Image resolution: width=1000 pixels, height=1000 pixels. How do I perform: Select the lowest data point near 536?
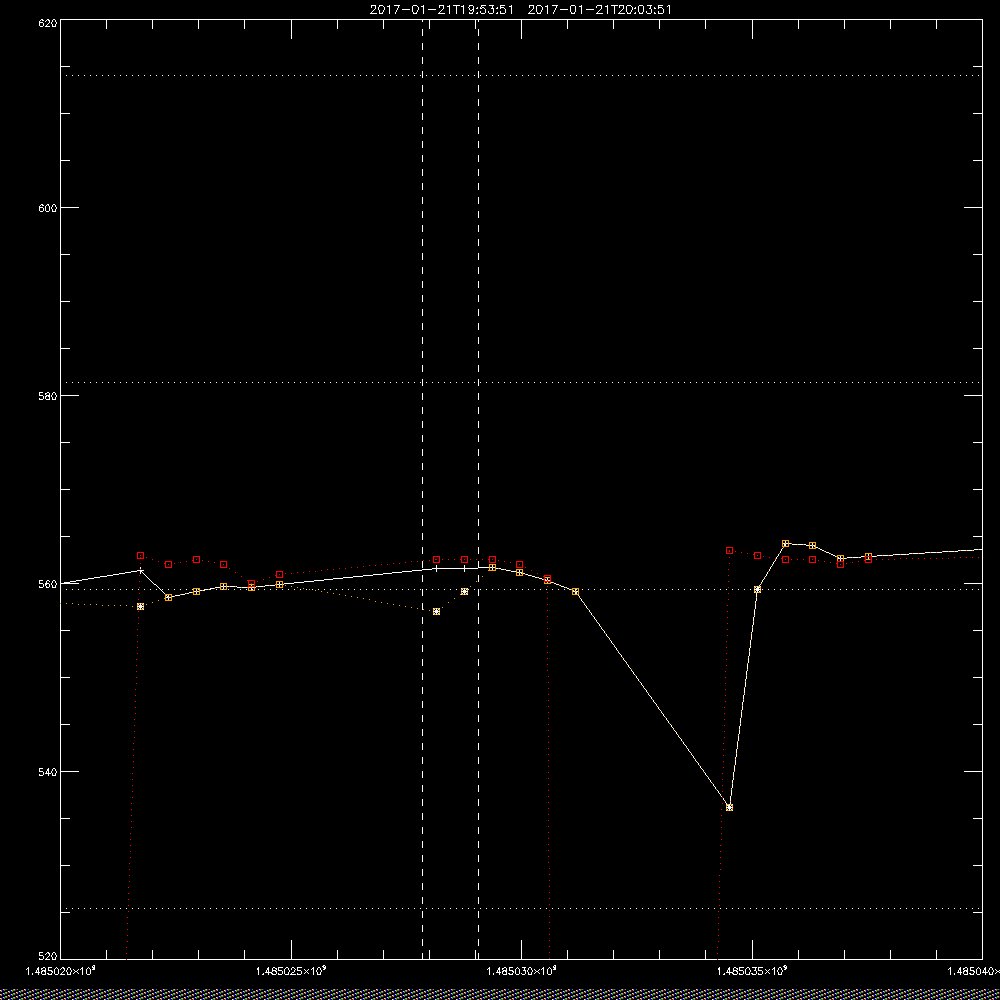point(730,807)
